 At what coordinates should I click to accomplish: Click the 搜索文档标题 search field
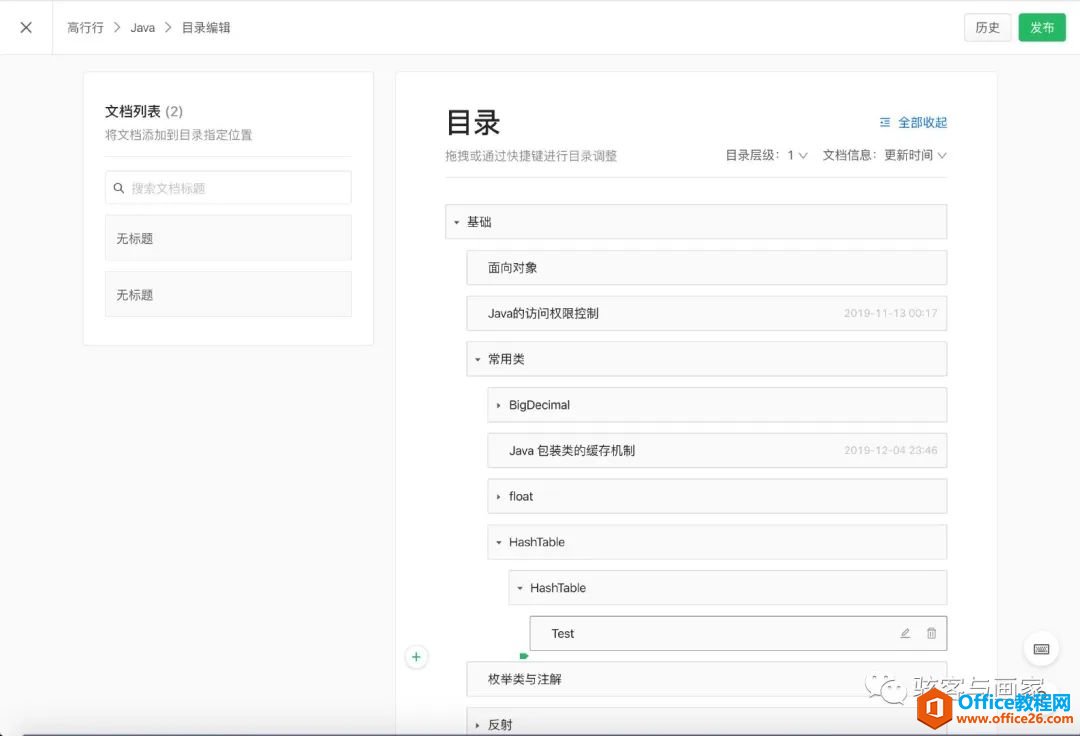238,188
